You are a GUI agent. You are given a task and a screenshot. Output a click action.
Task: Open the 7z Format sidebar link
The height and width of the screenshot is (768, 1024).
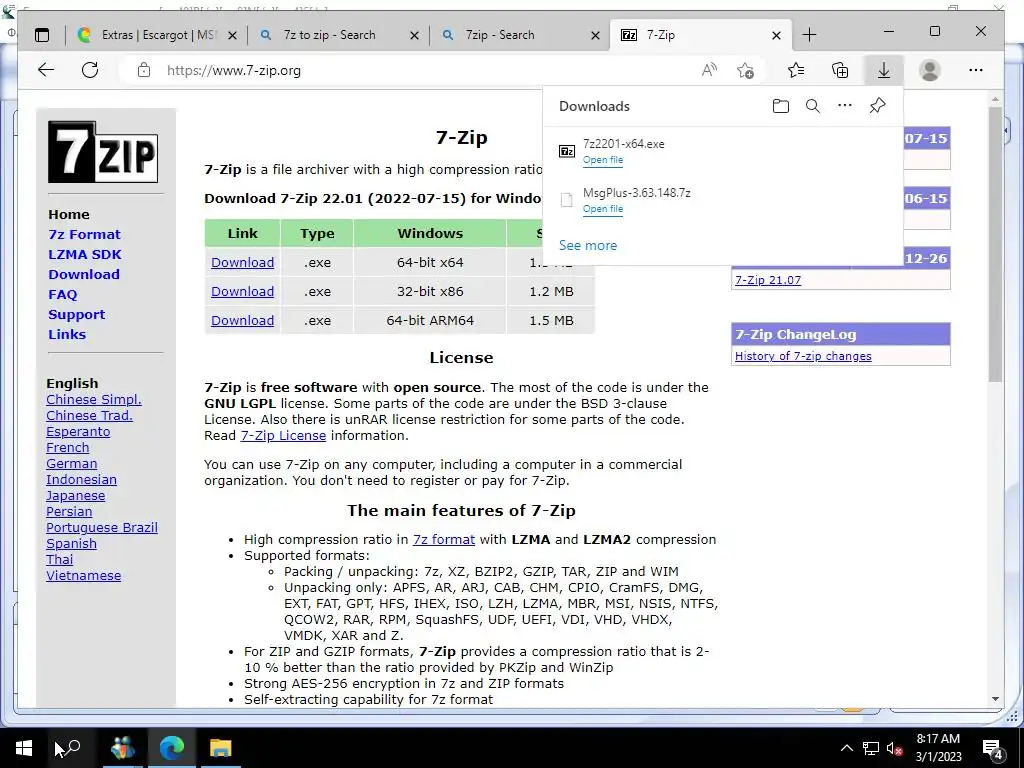(84, 234)
